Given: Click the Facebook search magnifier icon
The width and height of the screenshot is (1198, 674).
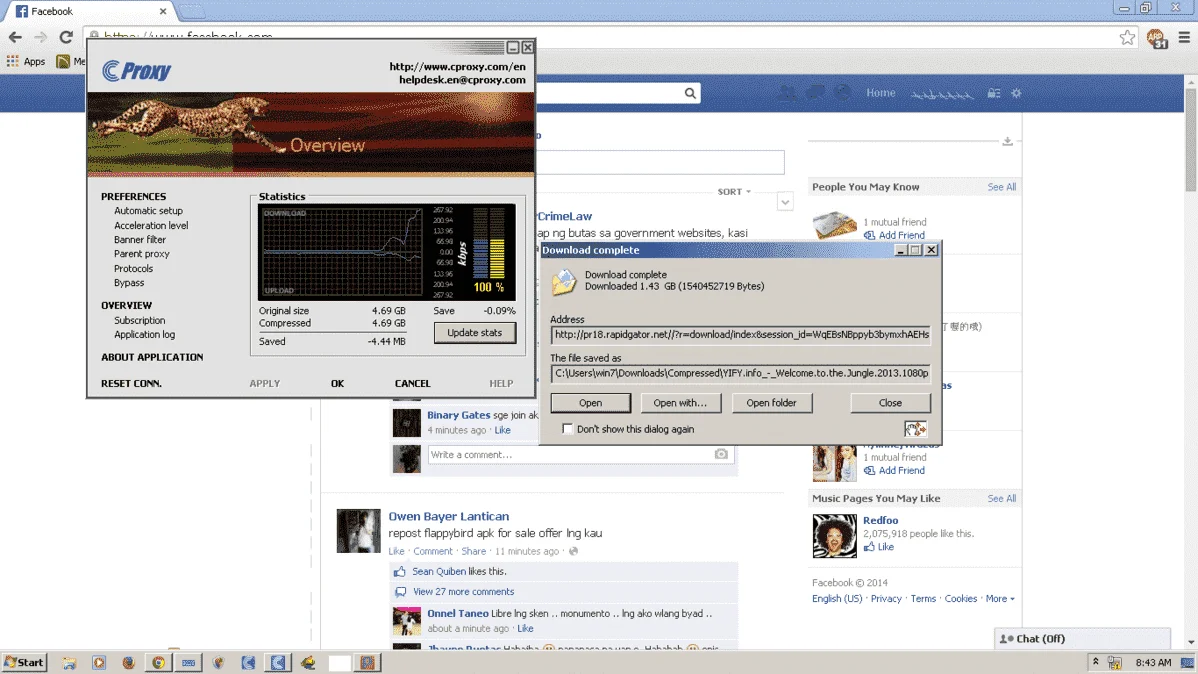Looking at the screenshot, I should [690, 93].
